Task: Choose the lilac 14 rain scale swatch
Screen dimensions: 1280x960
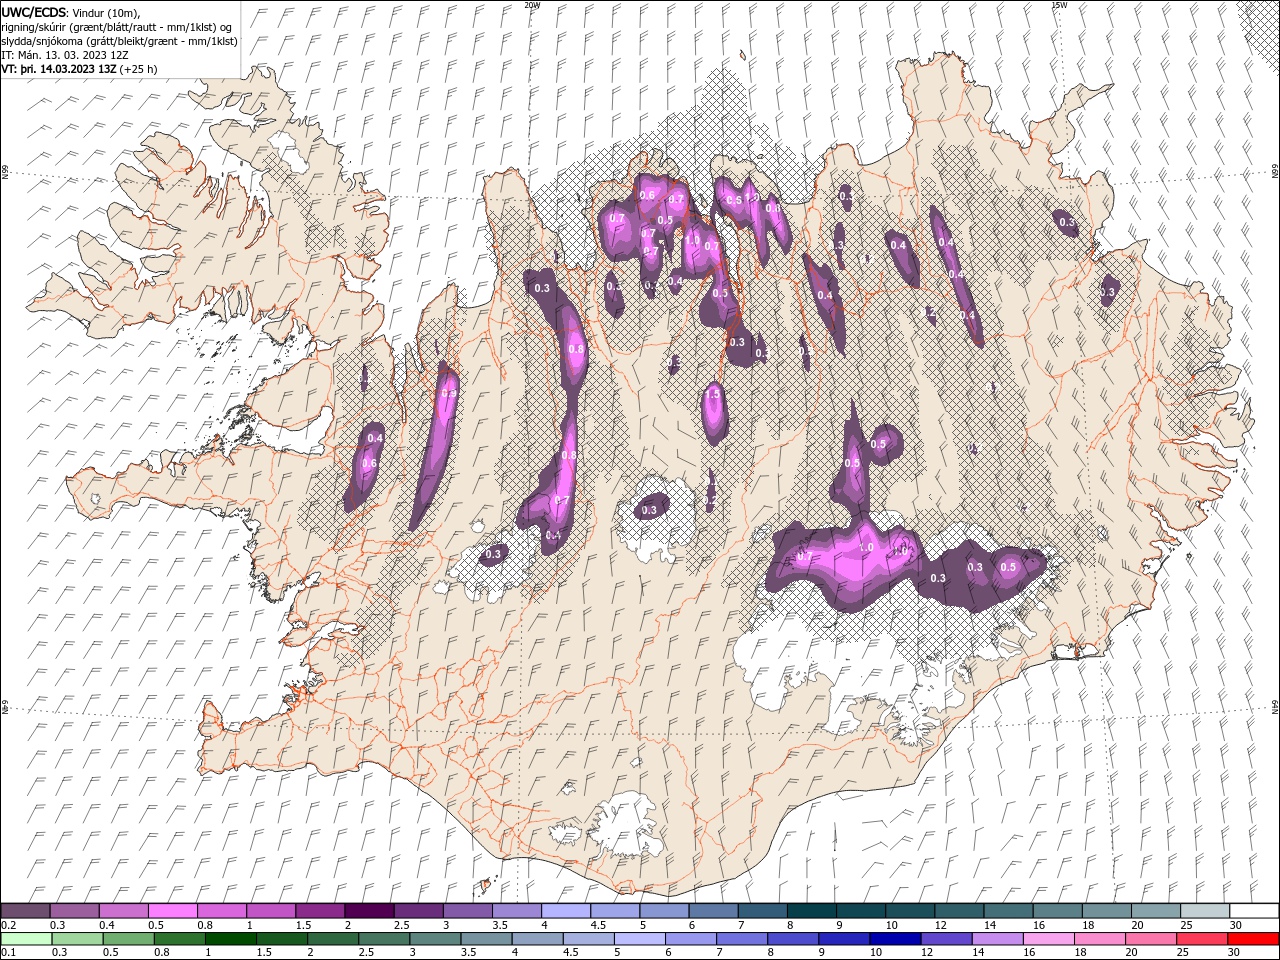Action: [998, 939]
